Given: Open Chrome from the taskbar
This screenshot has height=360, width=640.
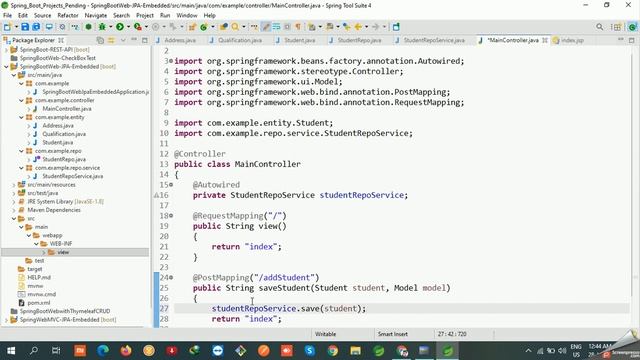Looking at the screenshot, I should (x=333, y=351).
